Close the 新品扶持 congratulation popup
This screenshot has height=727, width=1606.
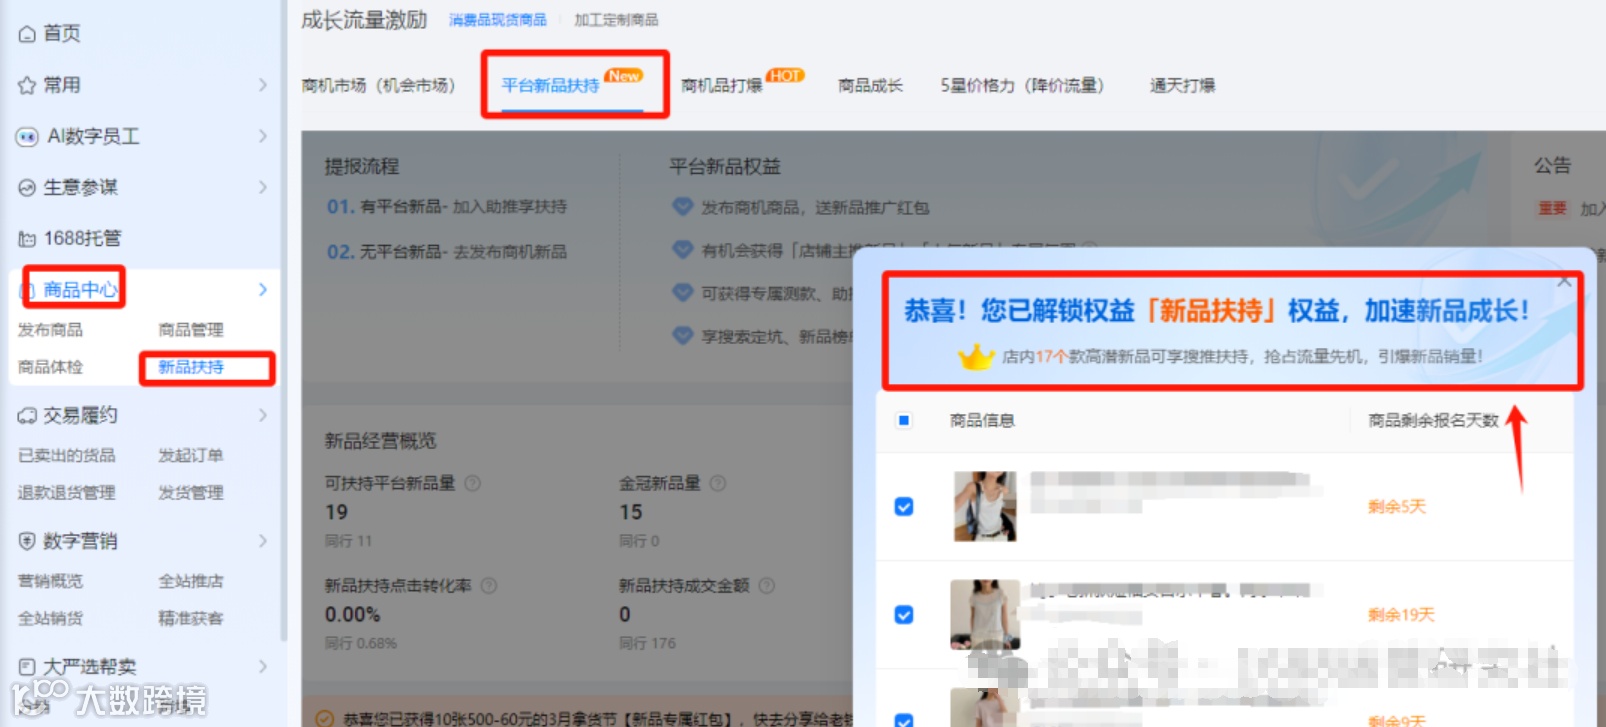click(1564, 282)
